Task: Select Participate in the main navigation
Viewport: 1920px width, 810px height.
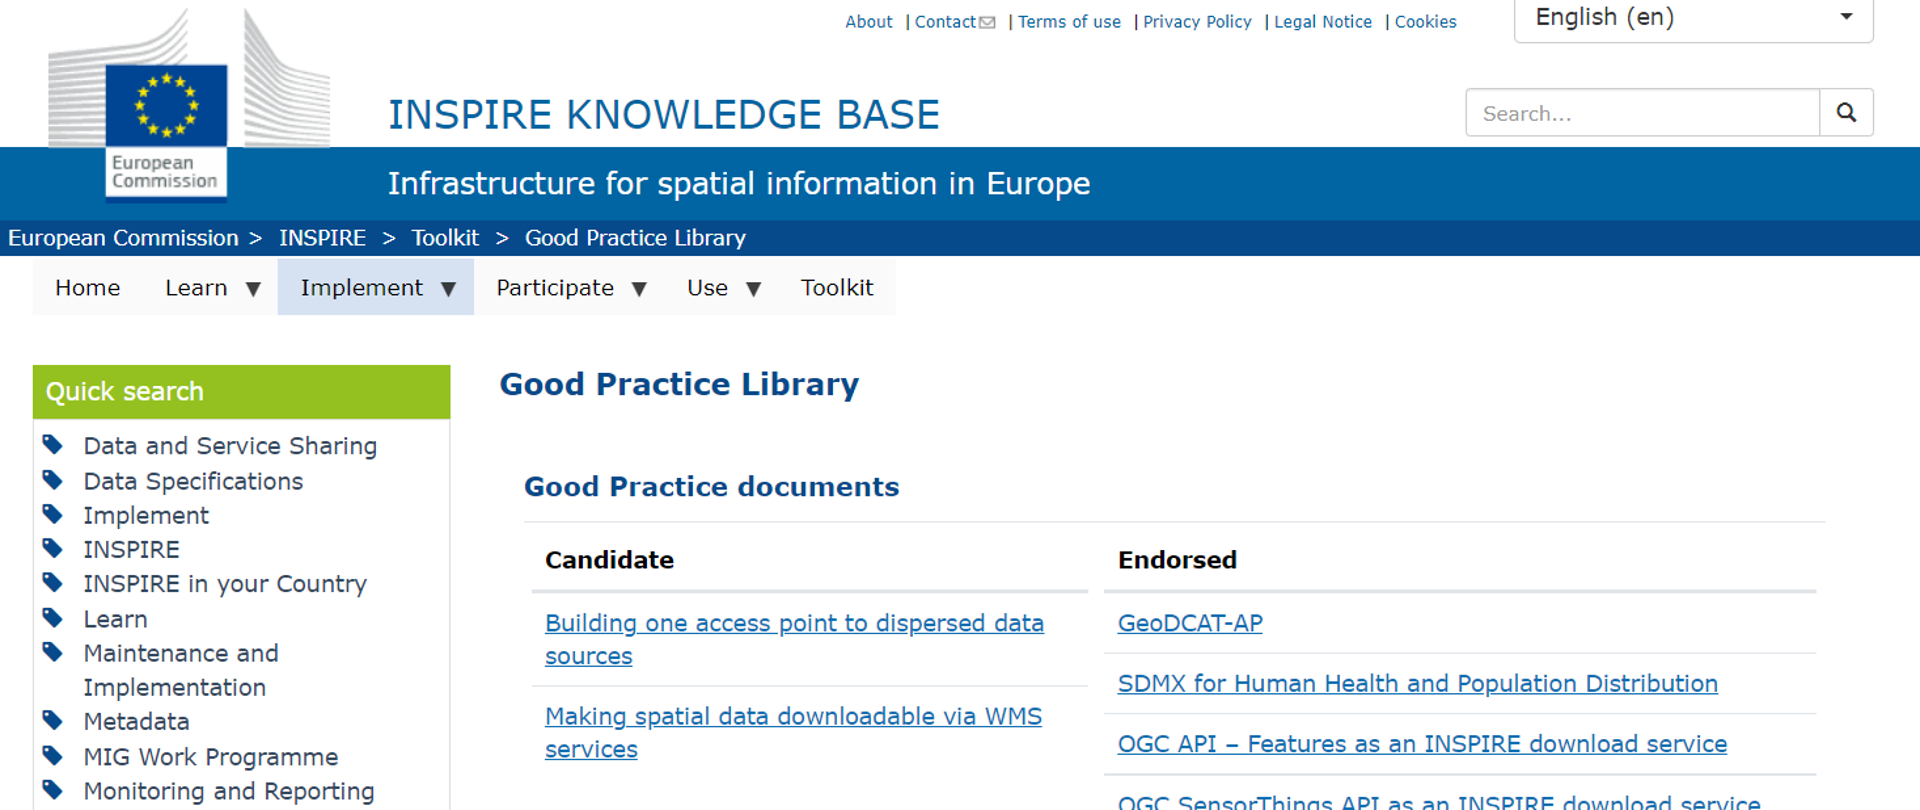Action: tap(555, 288)
